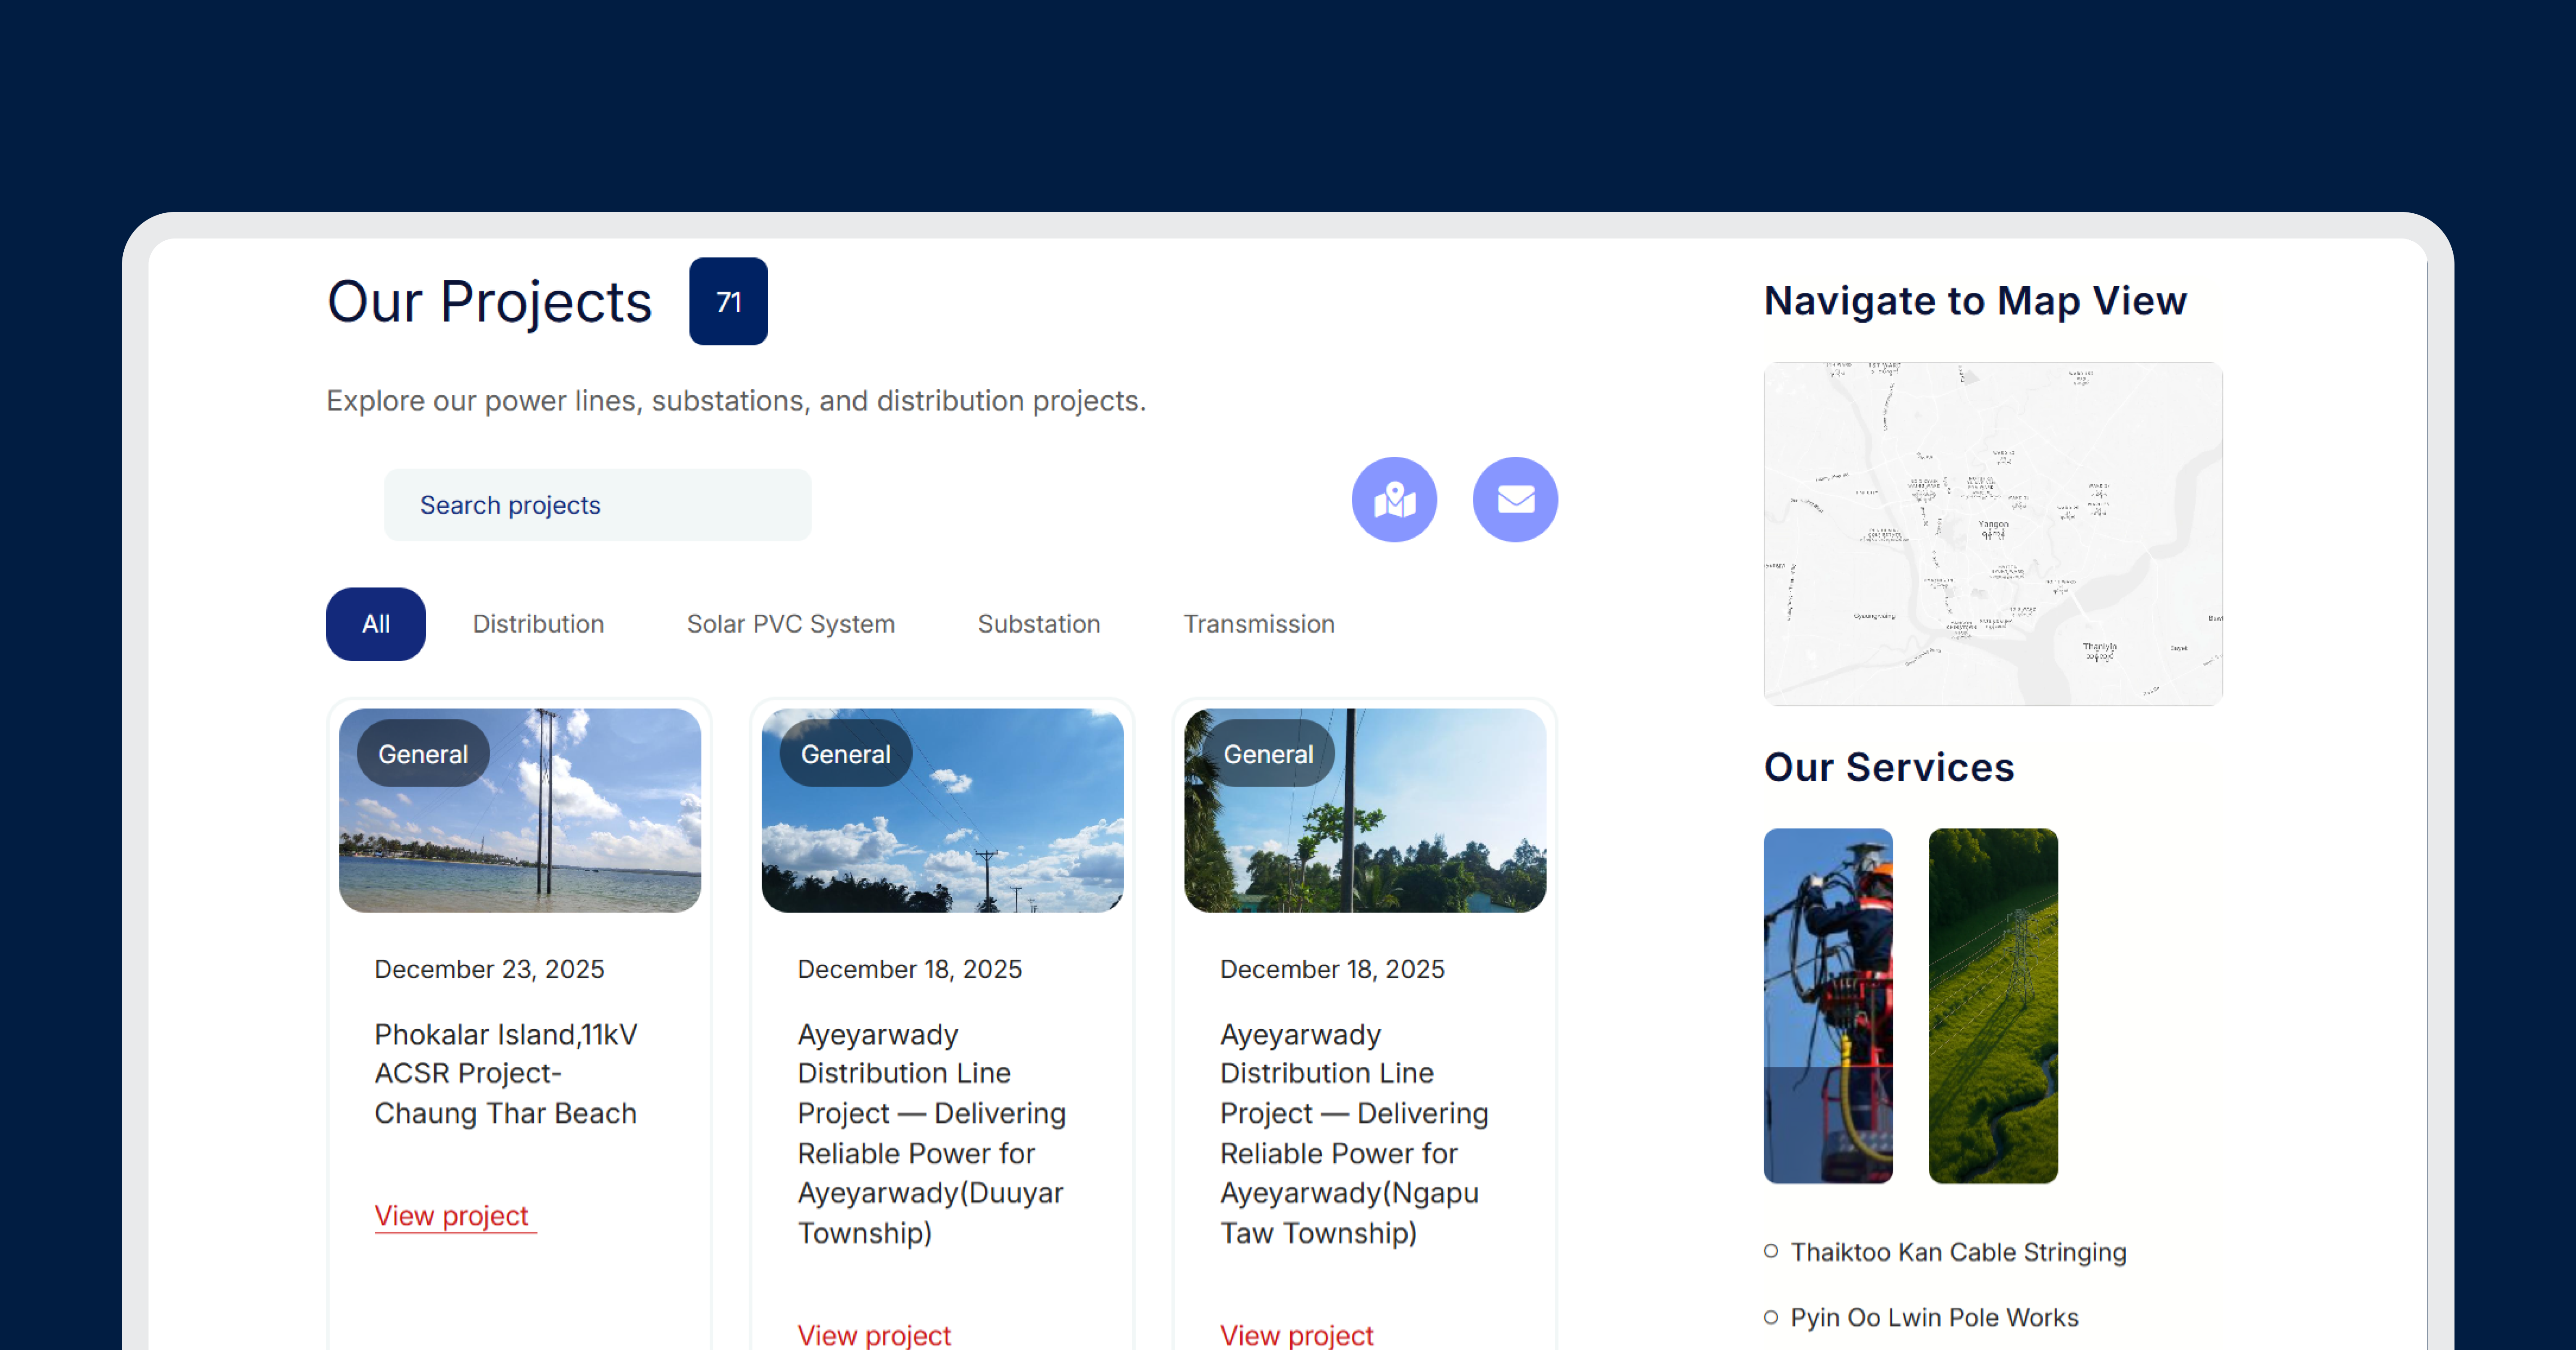Image resolution: width=2576 pixels, height=1350 pixels.
Task: Click the Duuyar Township project title
Action: 932,1133
